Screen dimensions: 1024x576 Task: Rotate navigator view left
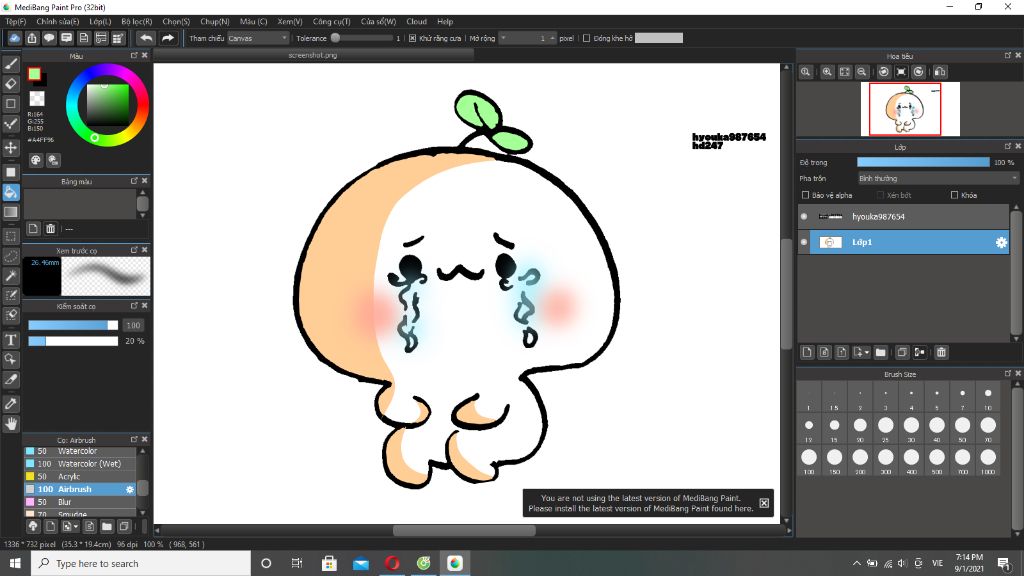tap(884, 72)
